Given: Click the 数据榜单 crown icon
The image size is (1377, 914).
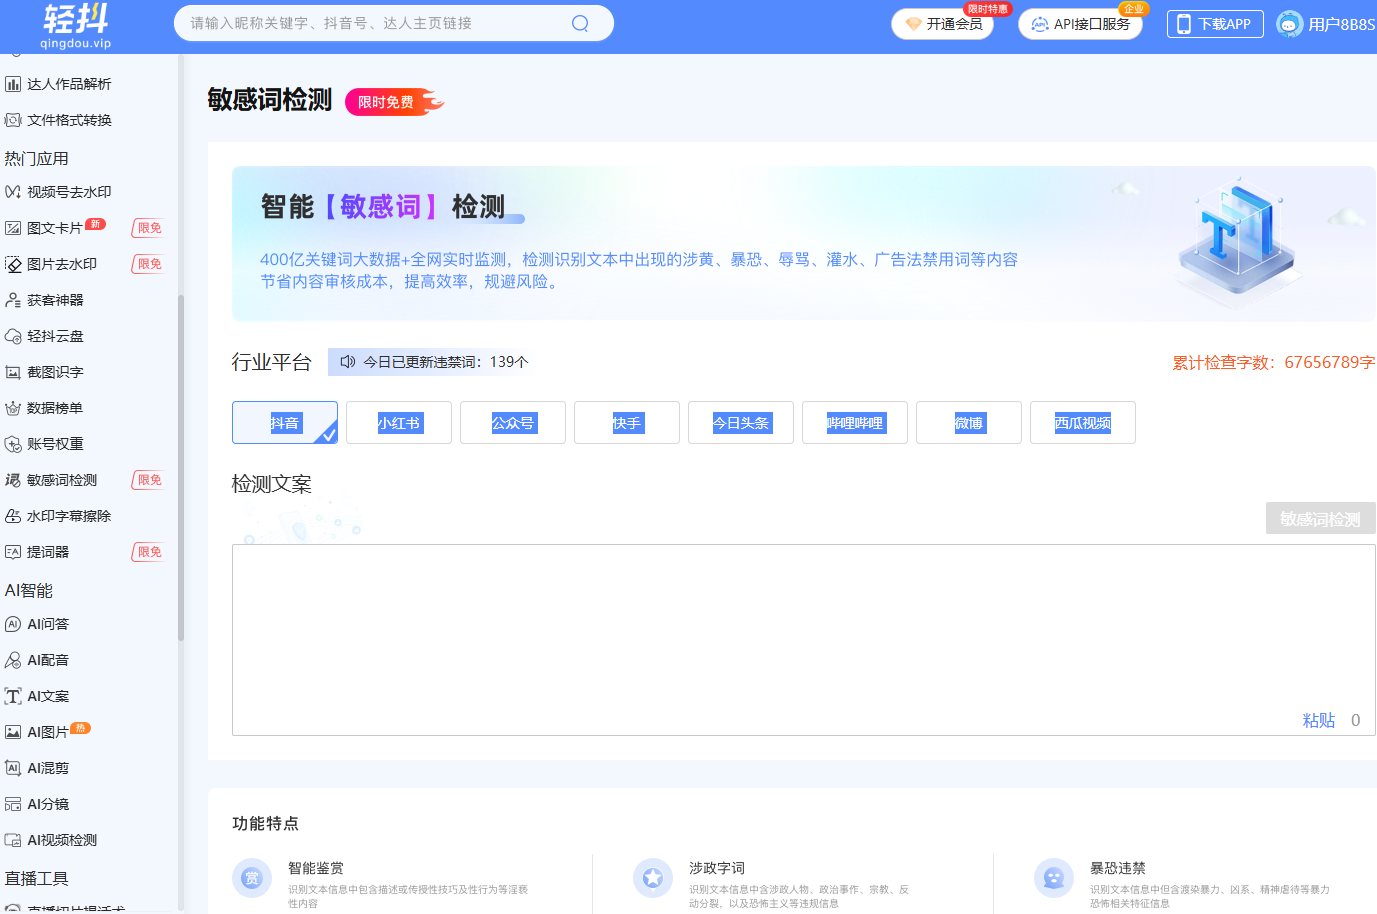Looking at the screenshot, I should [13, 408].
